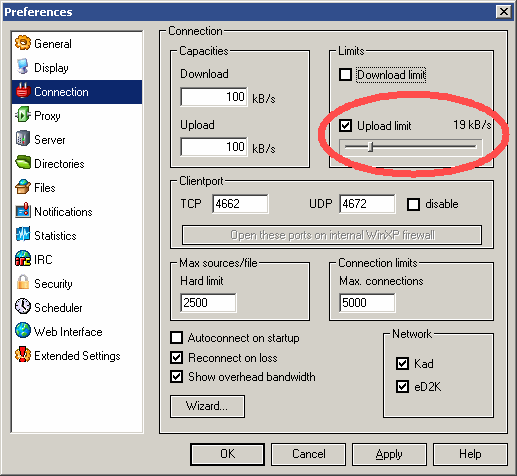Image resolution: width=517 pixels, height=476 pixels.
Task: Confirm preferences with OK
Action: tap(228, 454)
